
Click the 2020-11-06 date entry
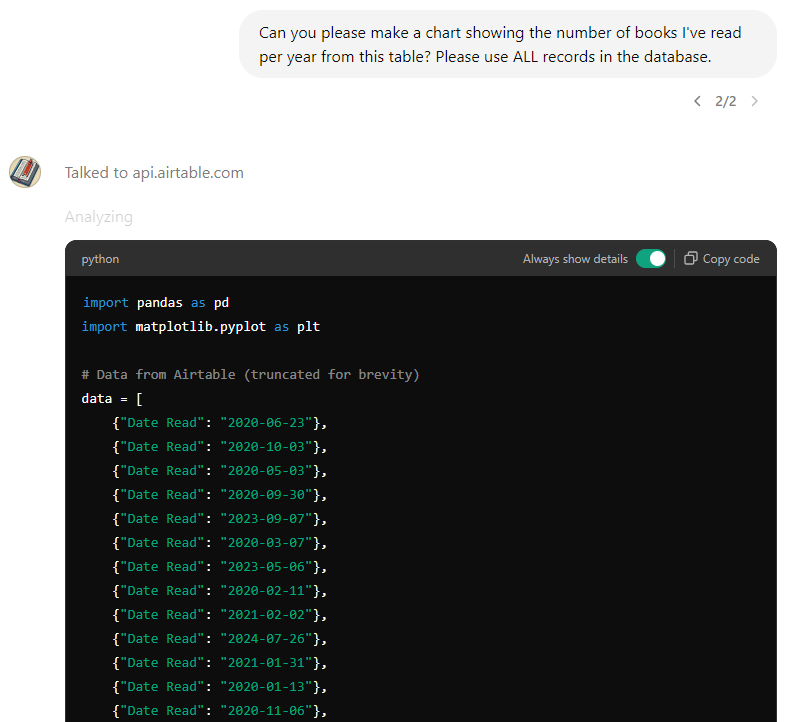coord(219,710)
